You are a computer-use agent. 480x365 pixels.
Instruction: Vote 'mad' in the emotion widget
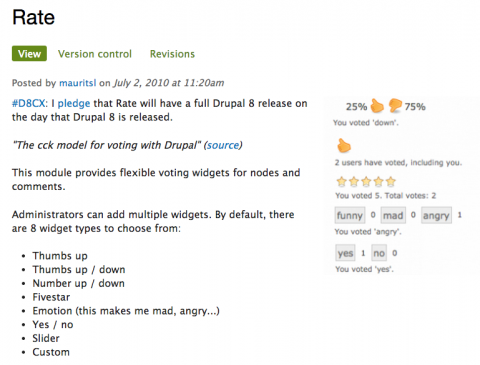pos(393,215)
